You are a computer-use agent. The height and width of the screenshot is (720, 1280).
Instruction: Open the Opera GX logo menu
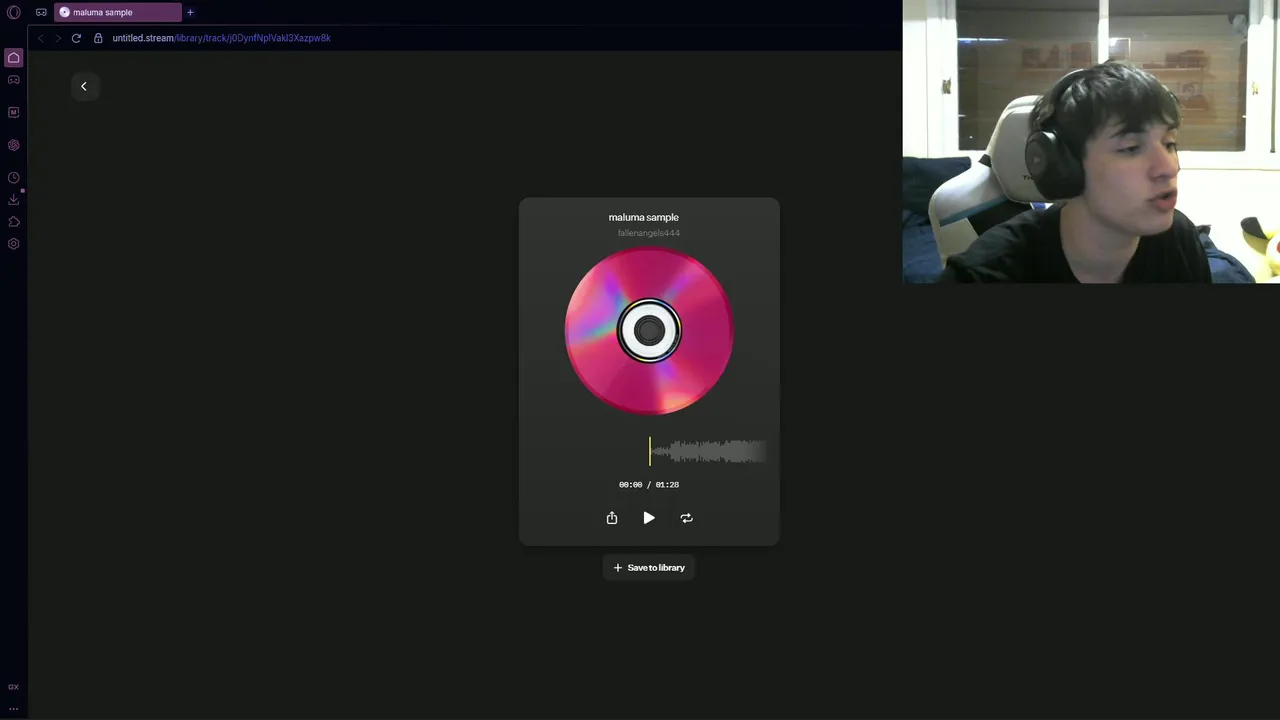(x=14, y=12)
